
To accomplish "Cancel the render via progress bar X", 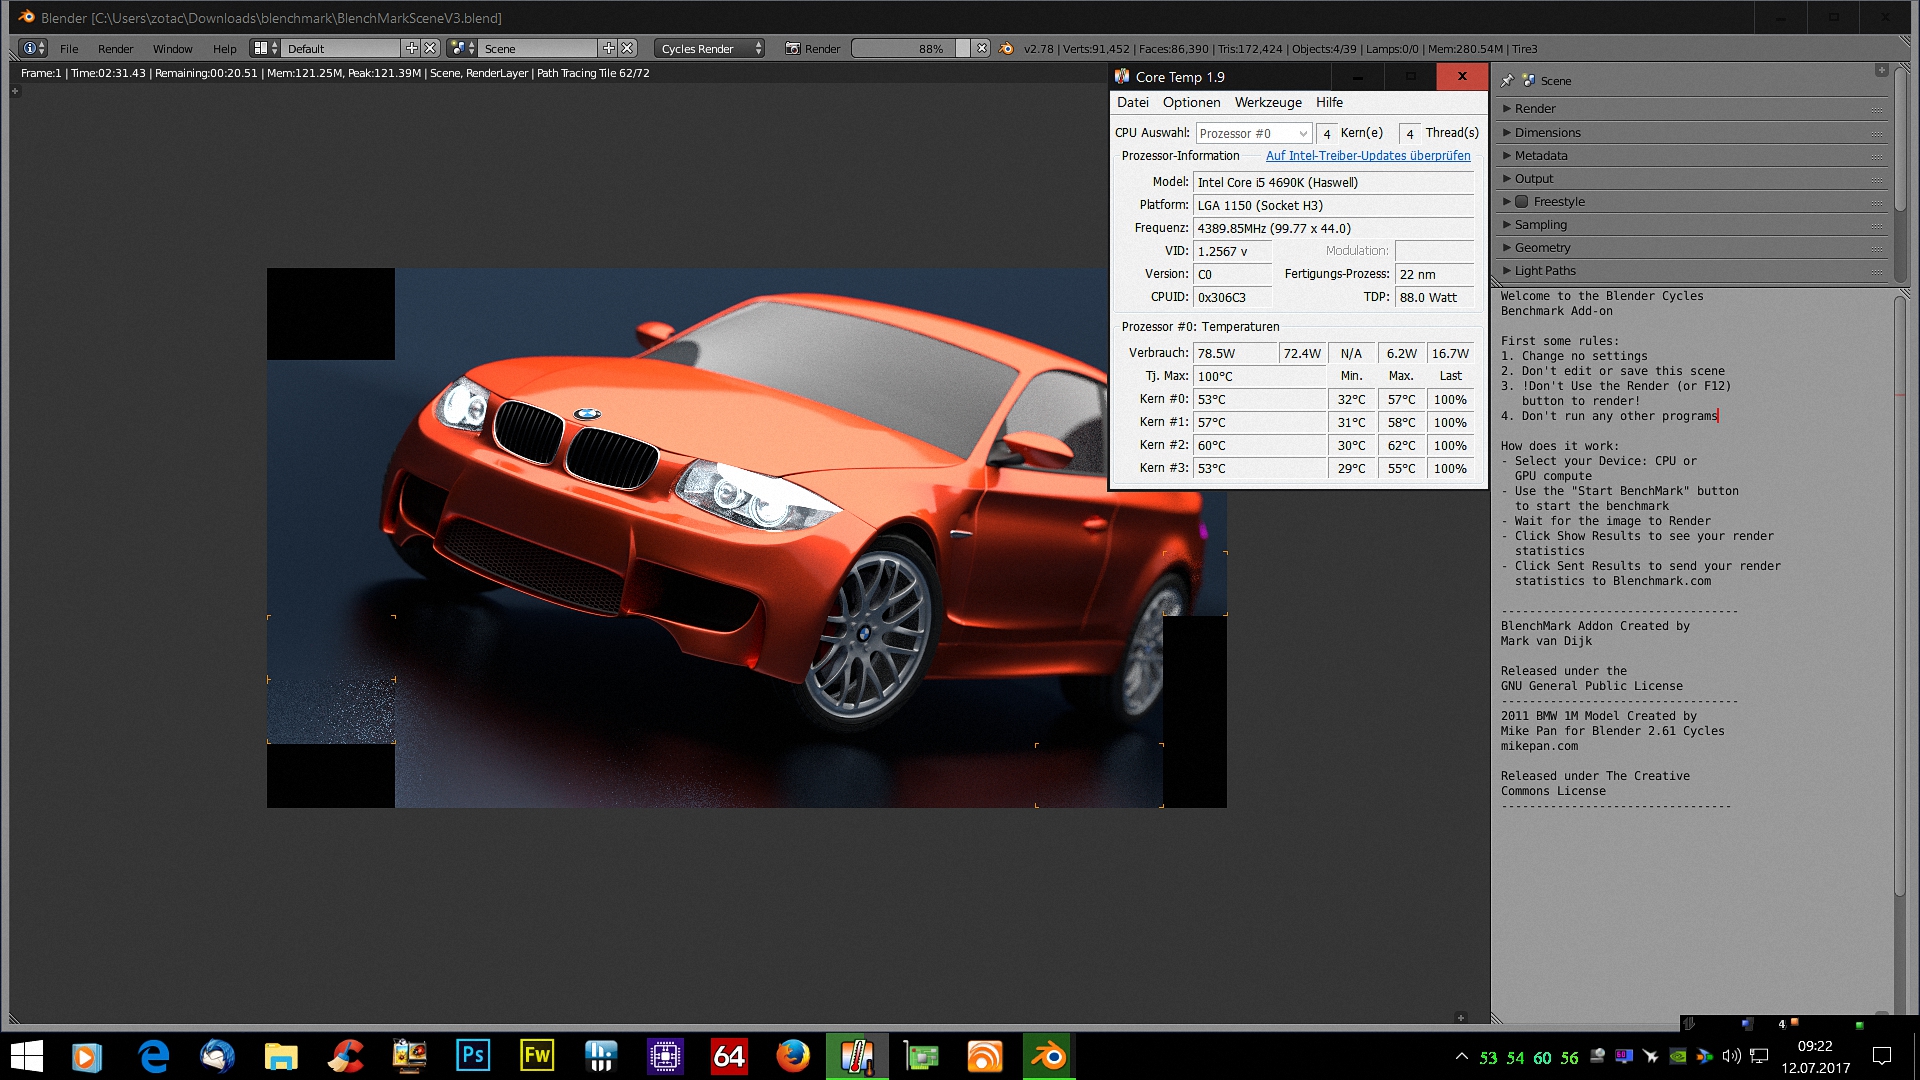I will click(982, 48).
